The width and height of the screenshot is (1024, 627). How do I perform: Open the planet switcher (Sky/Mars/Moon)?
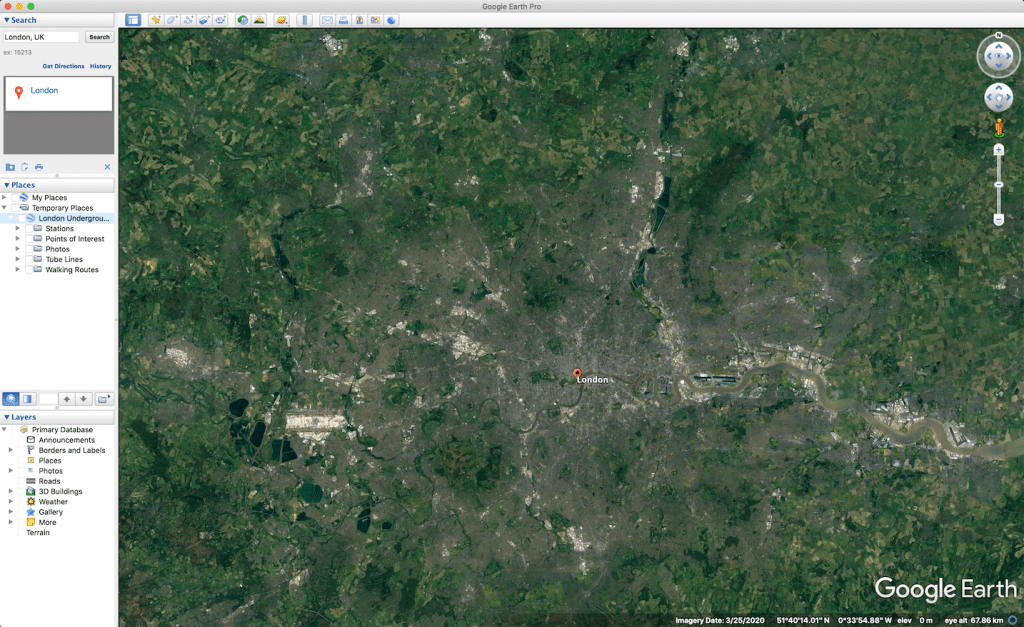281,20
